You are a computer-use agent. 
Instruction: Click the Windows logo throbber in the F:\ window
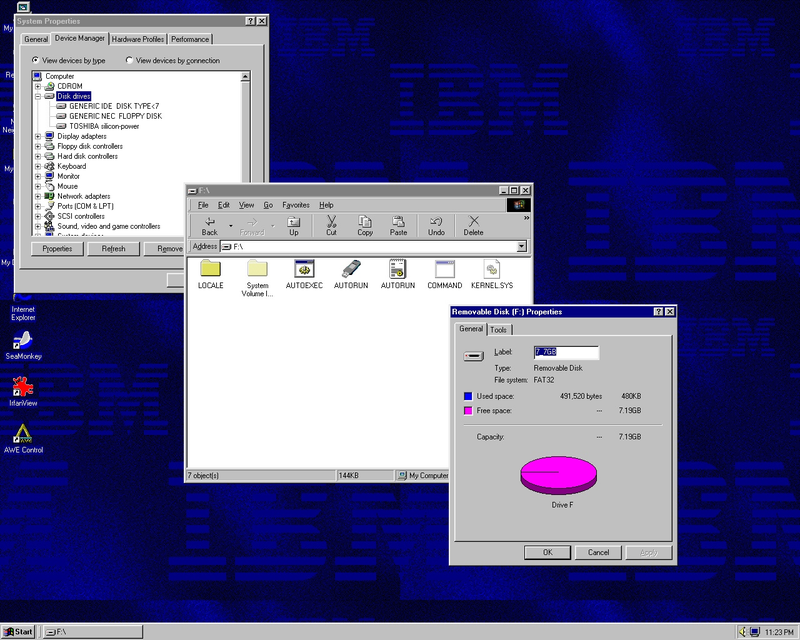click(x=519, y=205)
